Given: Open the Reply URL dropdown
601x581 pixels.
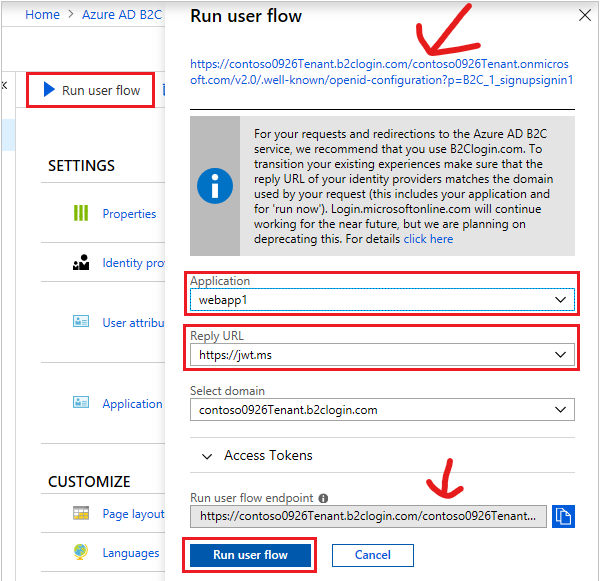Looking at the screenshot, I should click(382, 355).
